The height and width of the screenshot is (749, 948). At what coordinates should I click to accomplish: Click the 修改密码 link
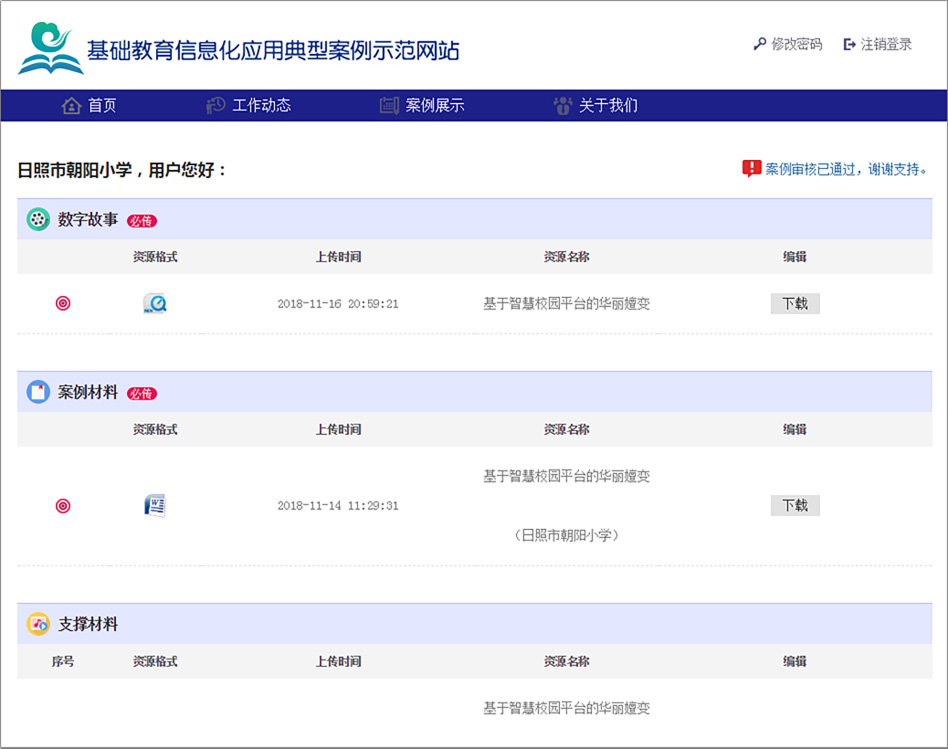tap(788, 44)
